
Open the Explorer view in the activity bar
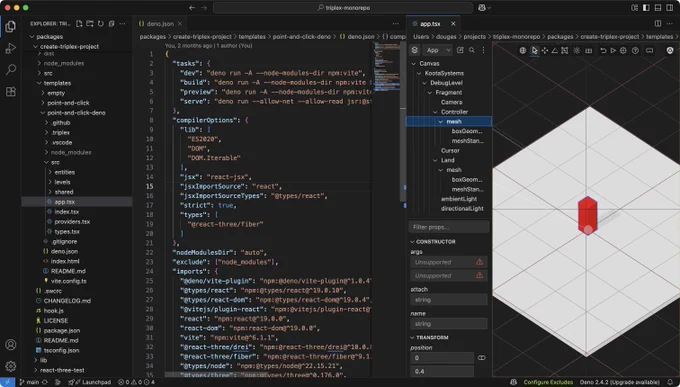(10, 26)
